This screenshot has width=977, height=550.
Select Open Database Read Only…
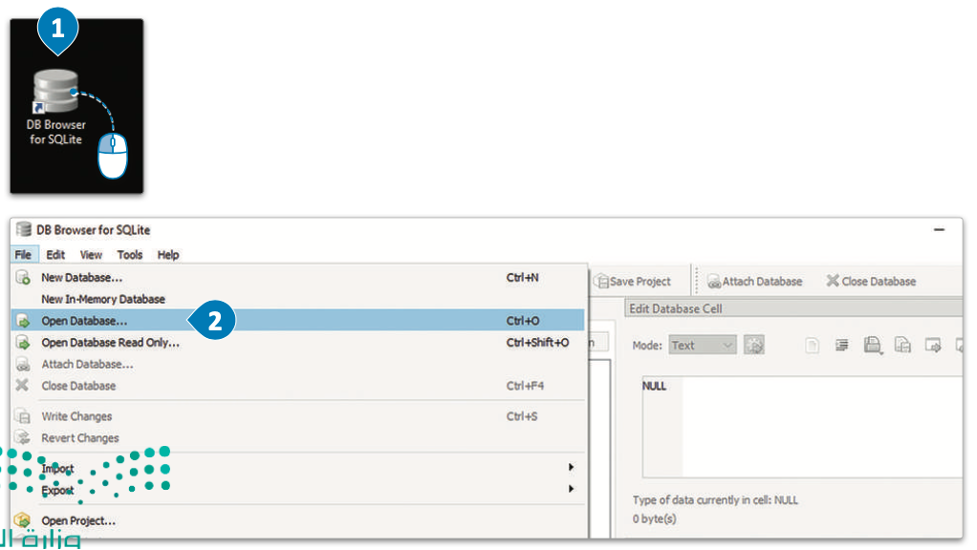pyautogui.click(x=298, y=343)
